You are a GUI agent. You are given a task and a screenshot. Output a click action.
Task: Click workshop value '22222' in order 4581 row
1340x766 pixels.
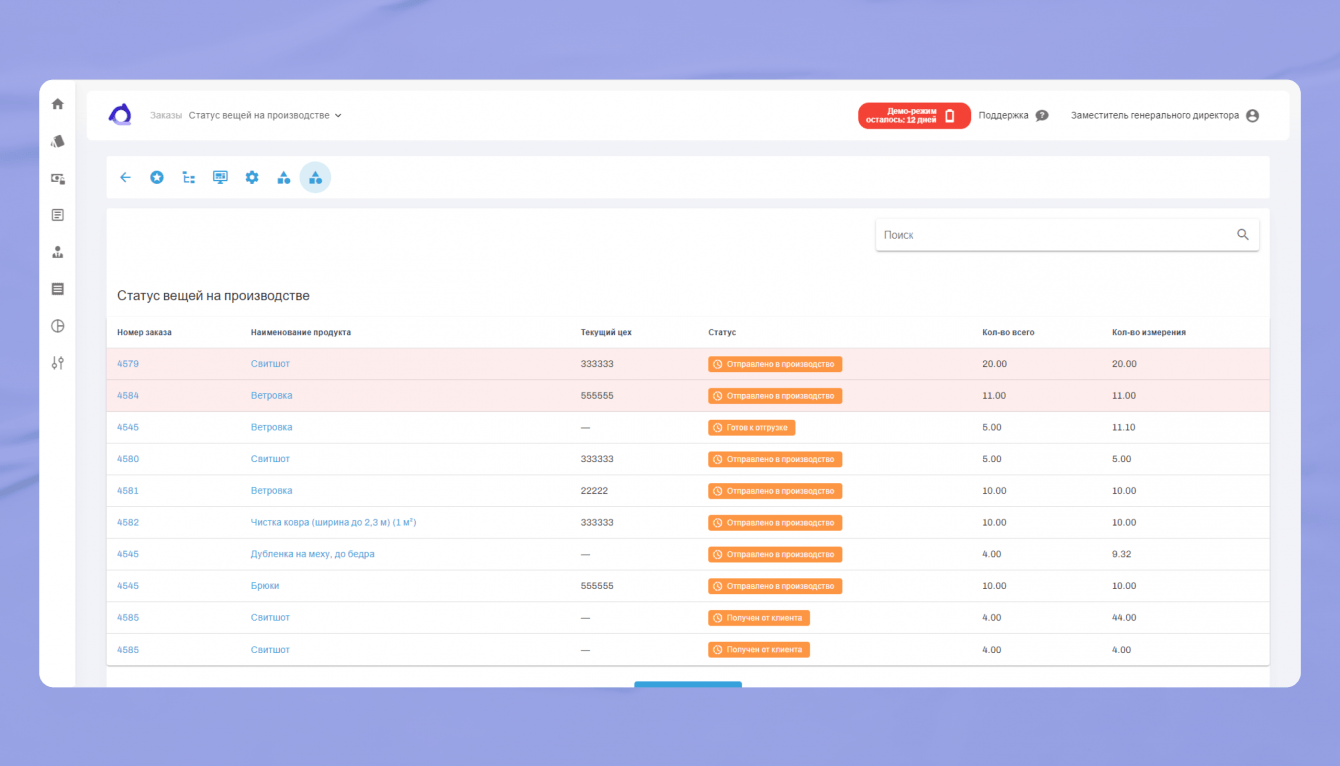[x=594, y=491]
